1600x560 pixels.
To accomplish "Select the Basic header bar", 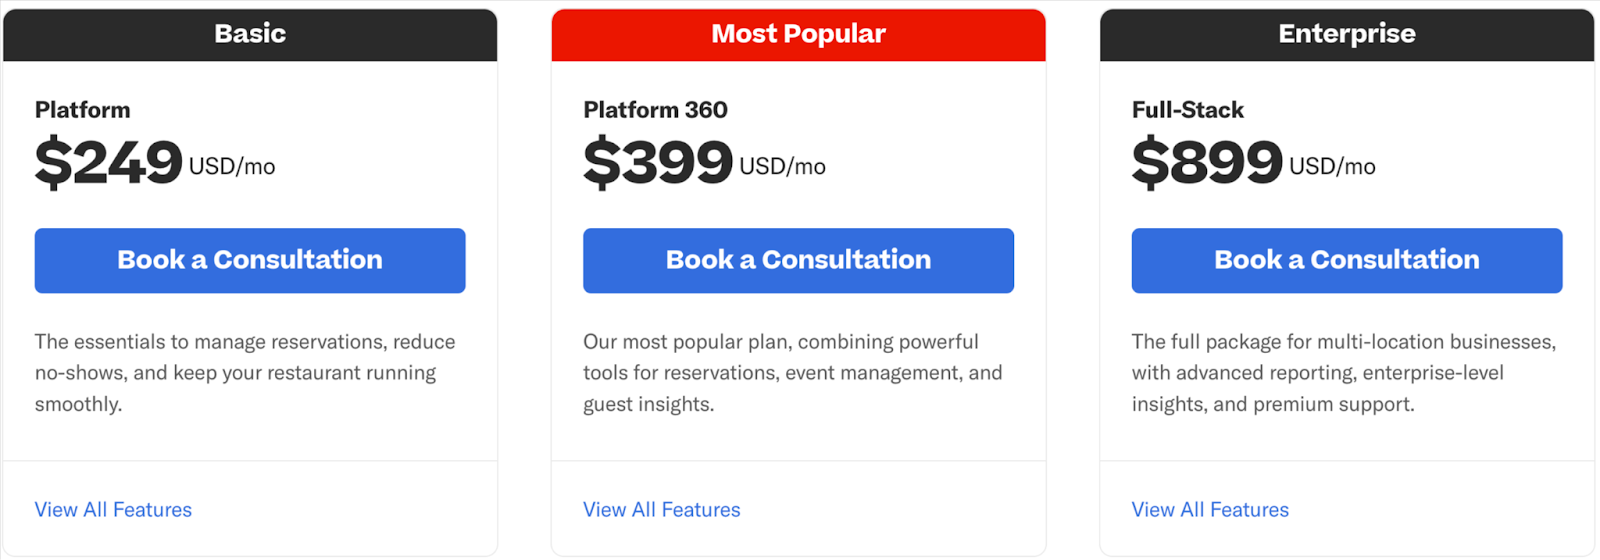I will pyautogui.click(x=250, y=35).
